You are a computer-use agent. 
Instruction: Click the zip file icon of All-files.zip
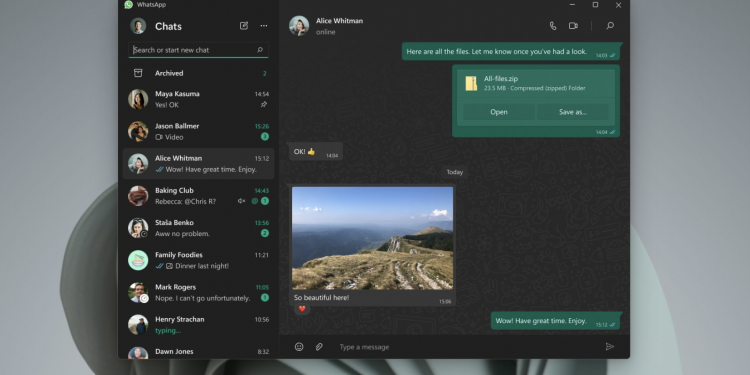pos(471,83)
